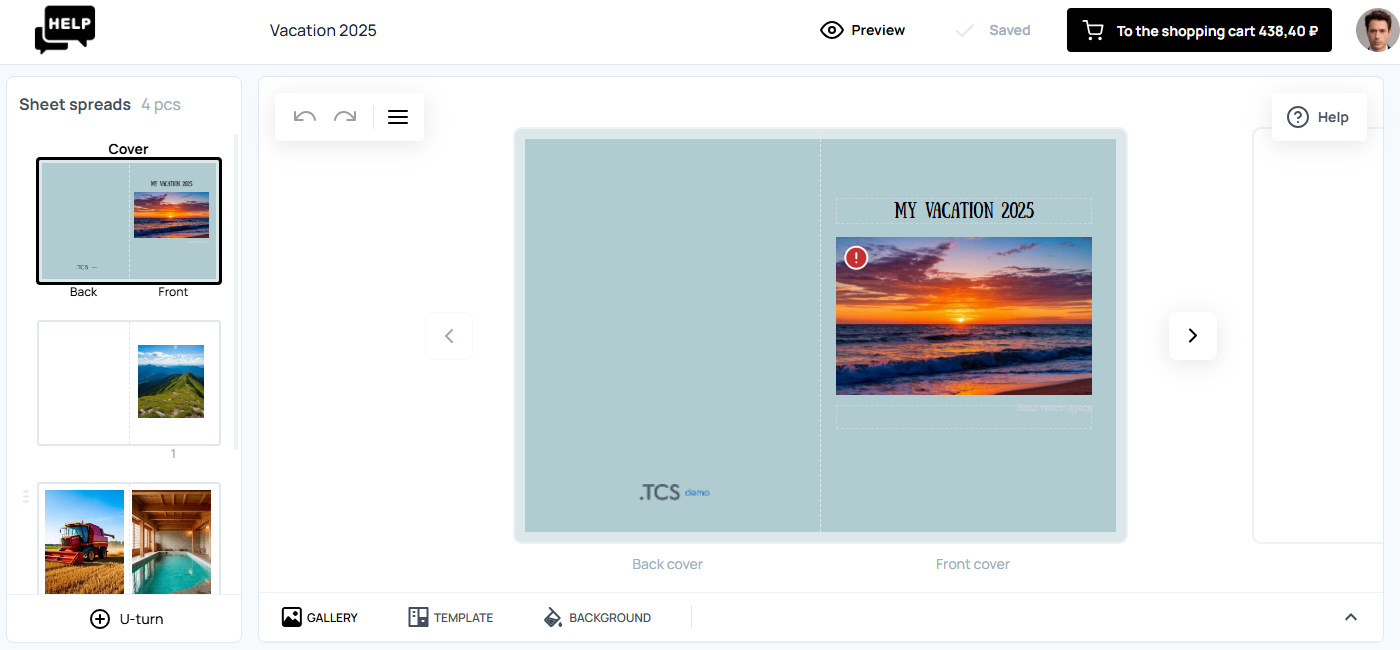The width and height of the screenshot is (1400, 650).
Task: Click the MY VACATION 2025 title text field
Action: [x=963, y=211]
